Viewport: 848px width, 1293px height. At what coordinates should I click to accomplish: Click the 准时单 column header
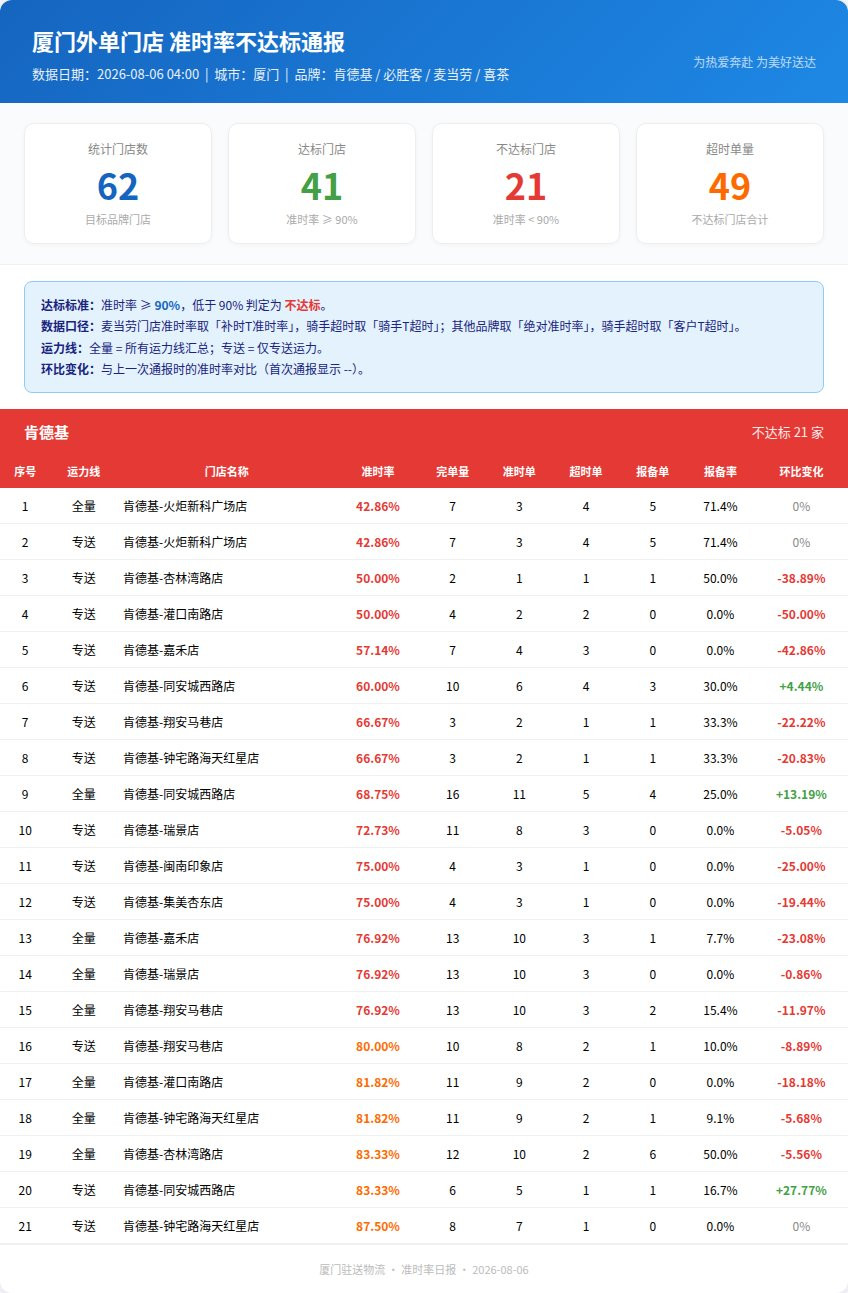pos(519,471)
